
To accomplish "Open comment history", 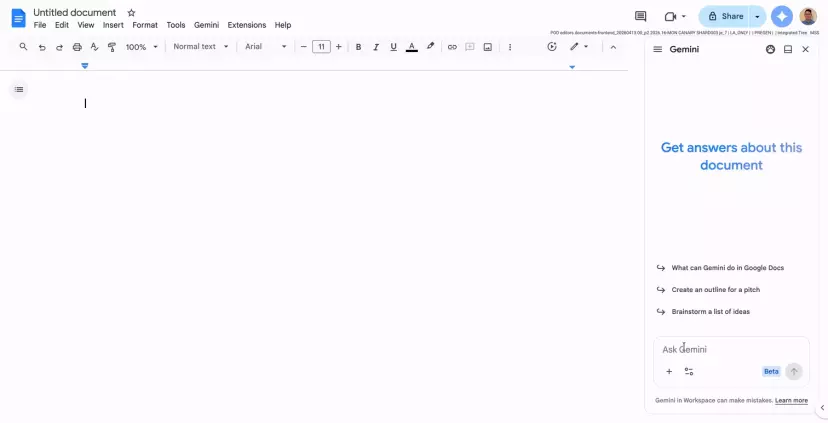I will coord(641,16).
